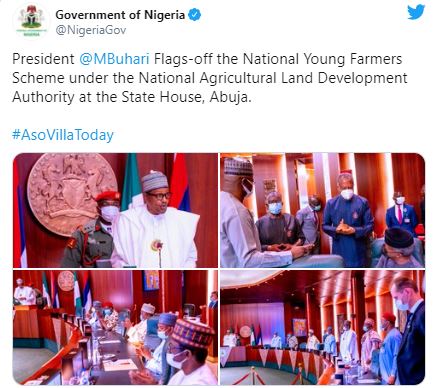Click the patterned cap in bottom-left photo

(x=192, y=334)
